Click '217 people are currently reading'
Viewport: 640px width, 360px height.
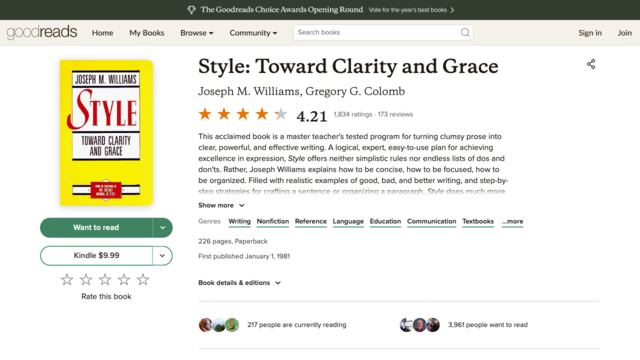coord(297,325)
